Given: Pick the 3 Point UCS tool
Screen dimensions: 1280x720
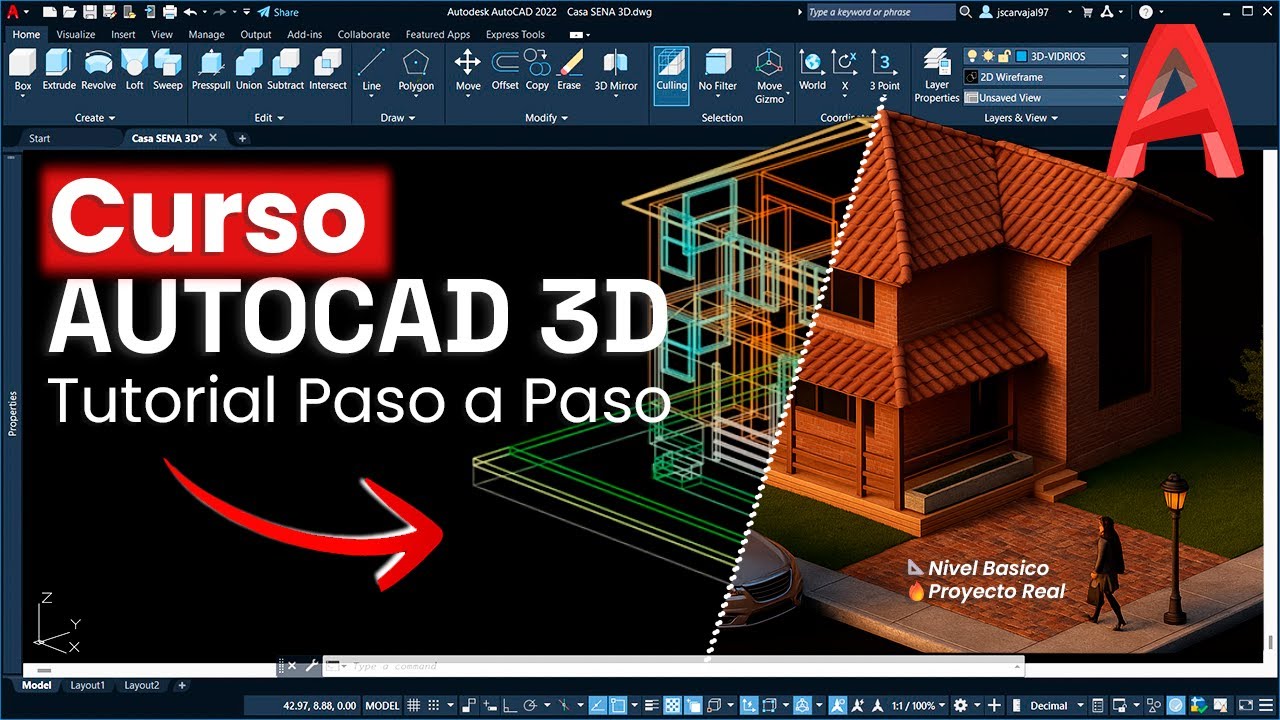Looking at the screenshot, I should [x=884, y=70].
